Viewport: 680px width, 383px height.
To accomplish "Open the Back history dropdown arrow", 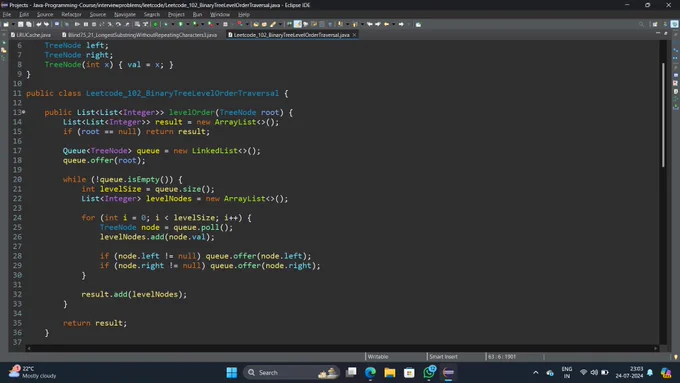I will (x=394, y=24).
